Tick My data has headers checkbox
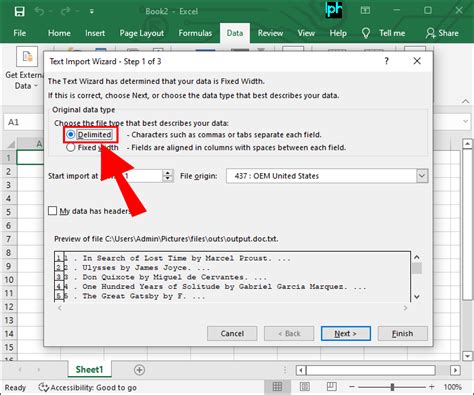Viewport: 474px width, 395px height. [x=52, y=211]
